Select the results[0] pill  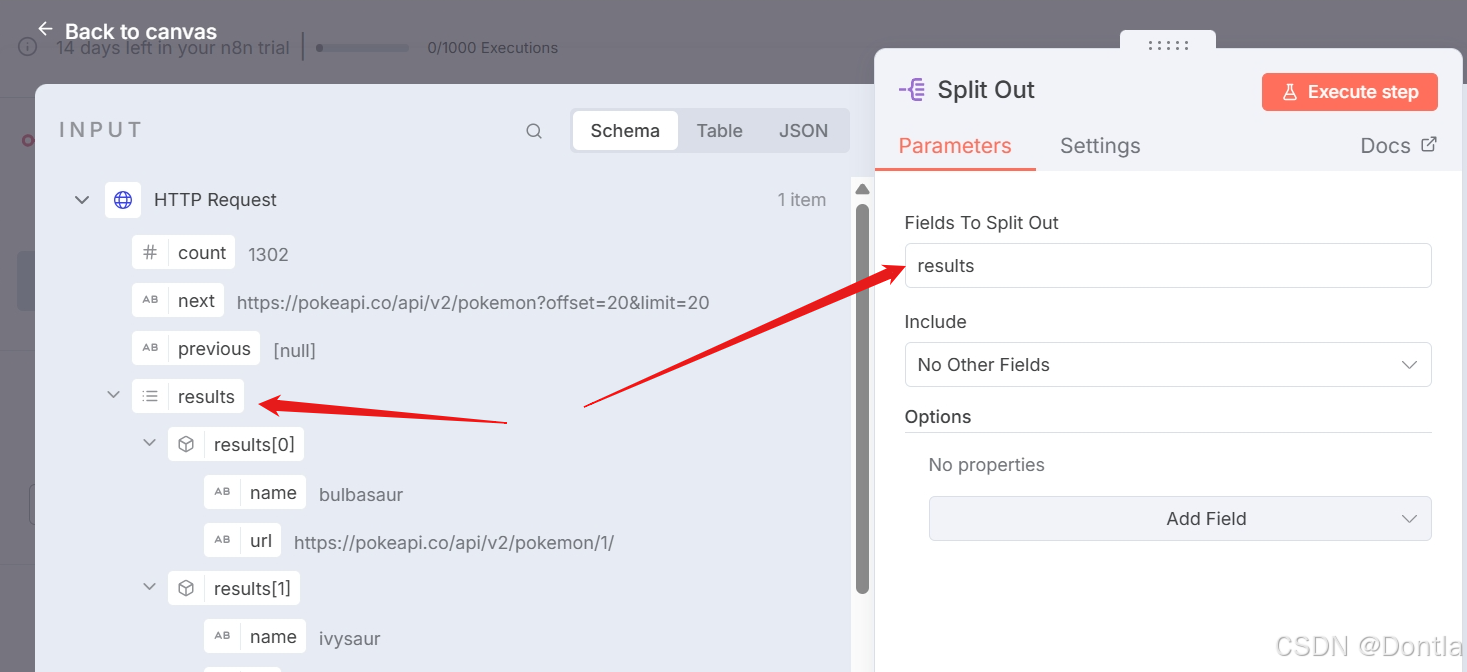coord(236,445)
